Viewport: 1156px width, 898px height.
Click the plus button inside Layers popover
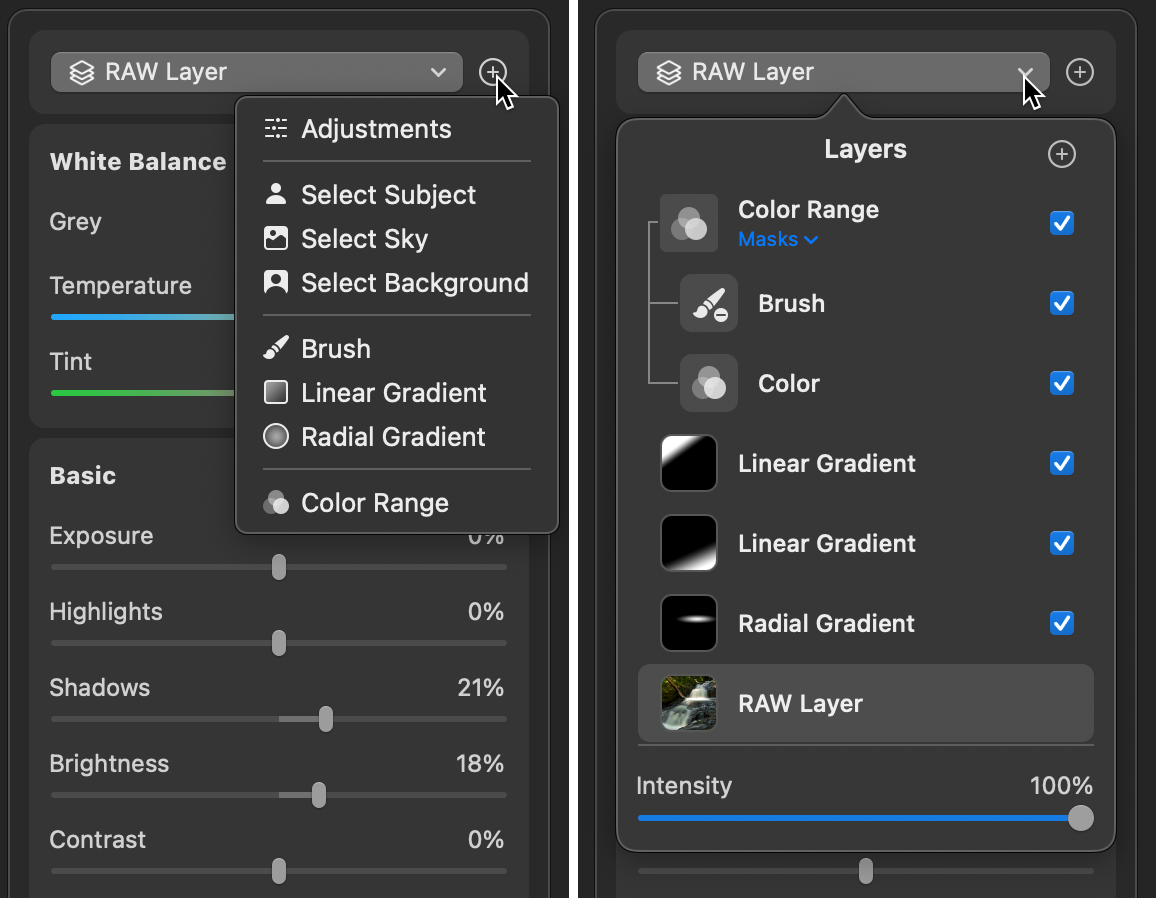(x=1061, y=154)
